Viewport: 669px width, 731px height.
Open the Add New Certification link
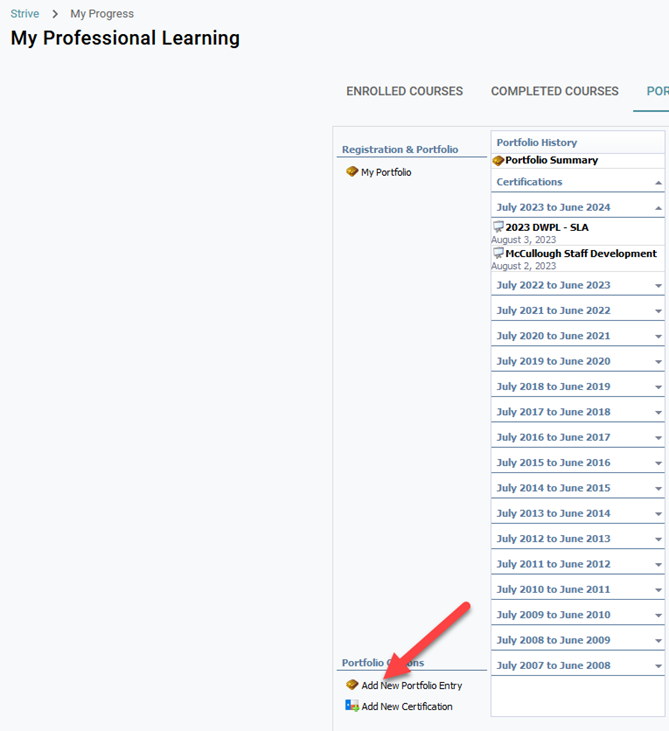click(407, 706)
